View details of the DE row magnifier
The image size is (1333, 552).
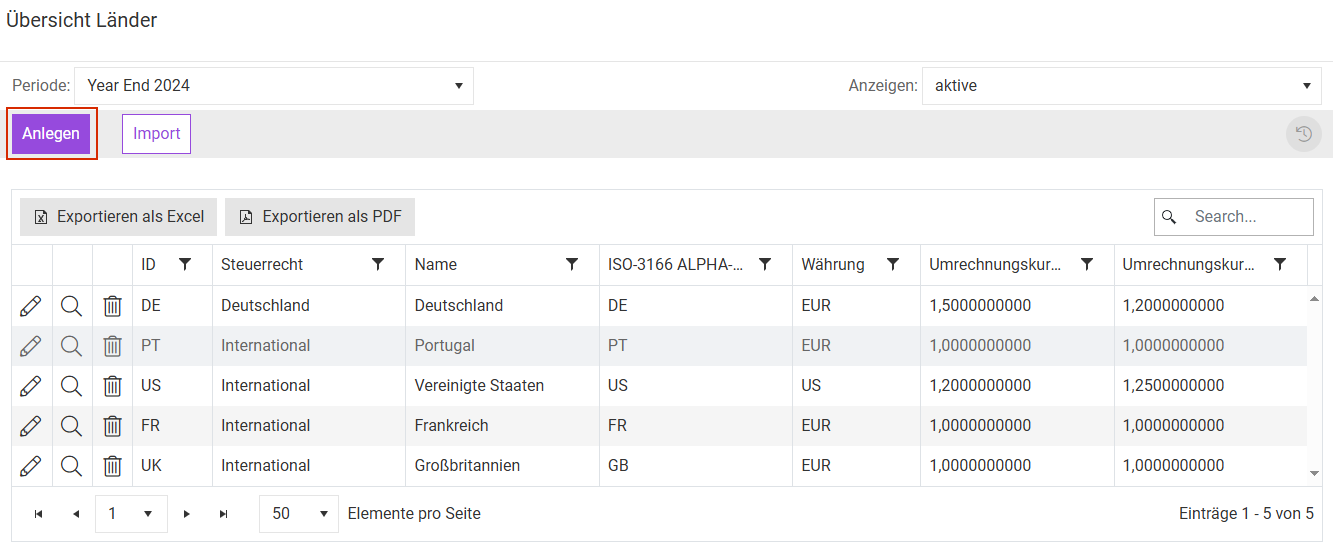pos(71,306)
